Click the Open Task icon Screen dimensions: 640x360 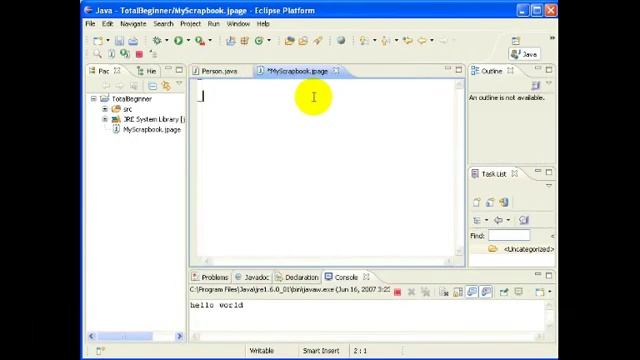point(303,40)
